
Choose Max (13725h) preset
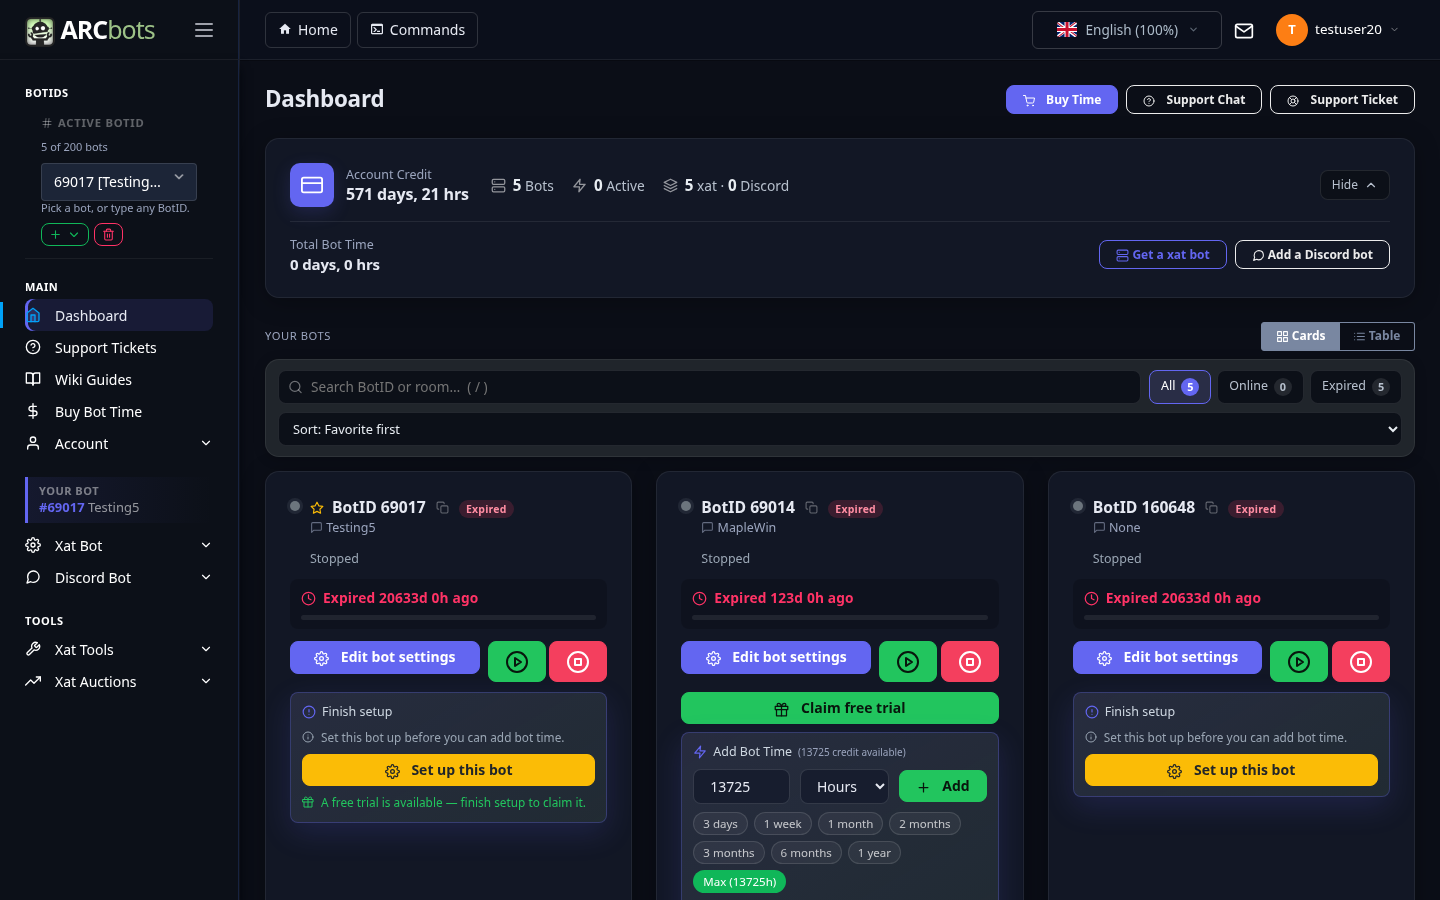pos(740,882)
